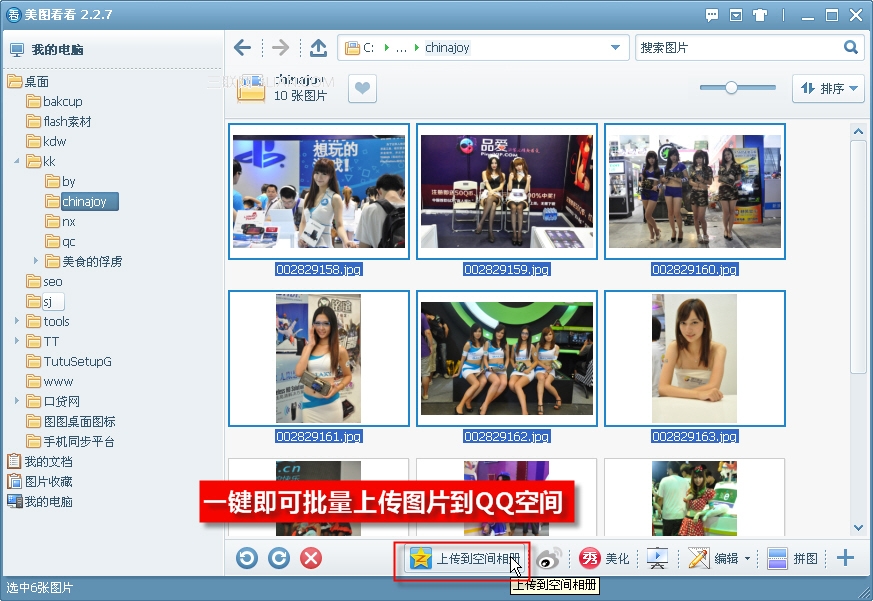Open the skin (shirt) changer

760,15
